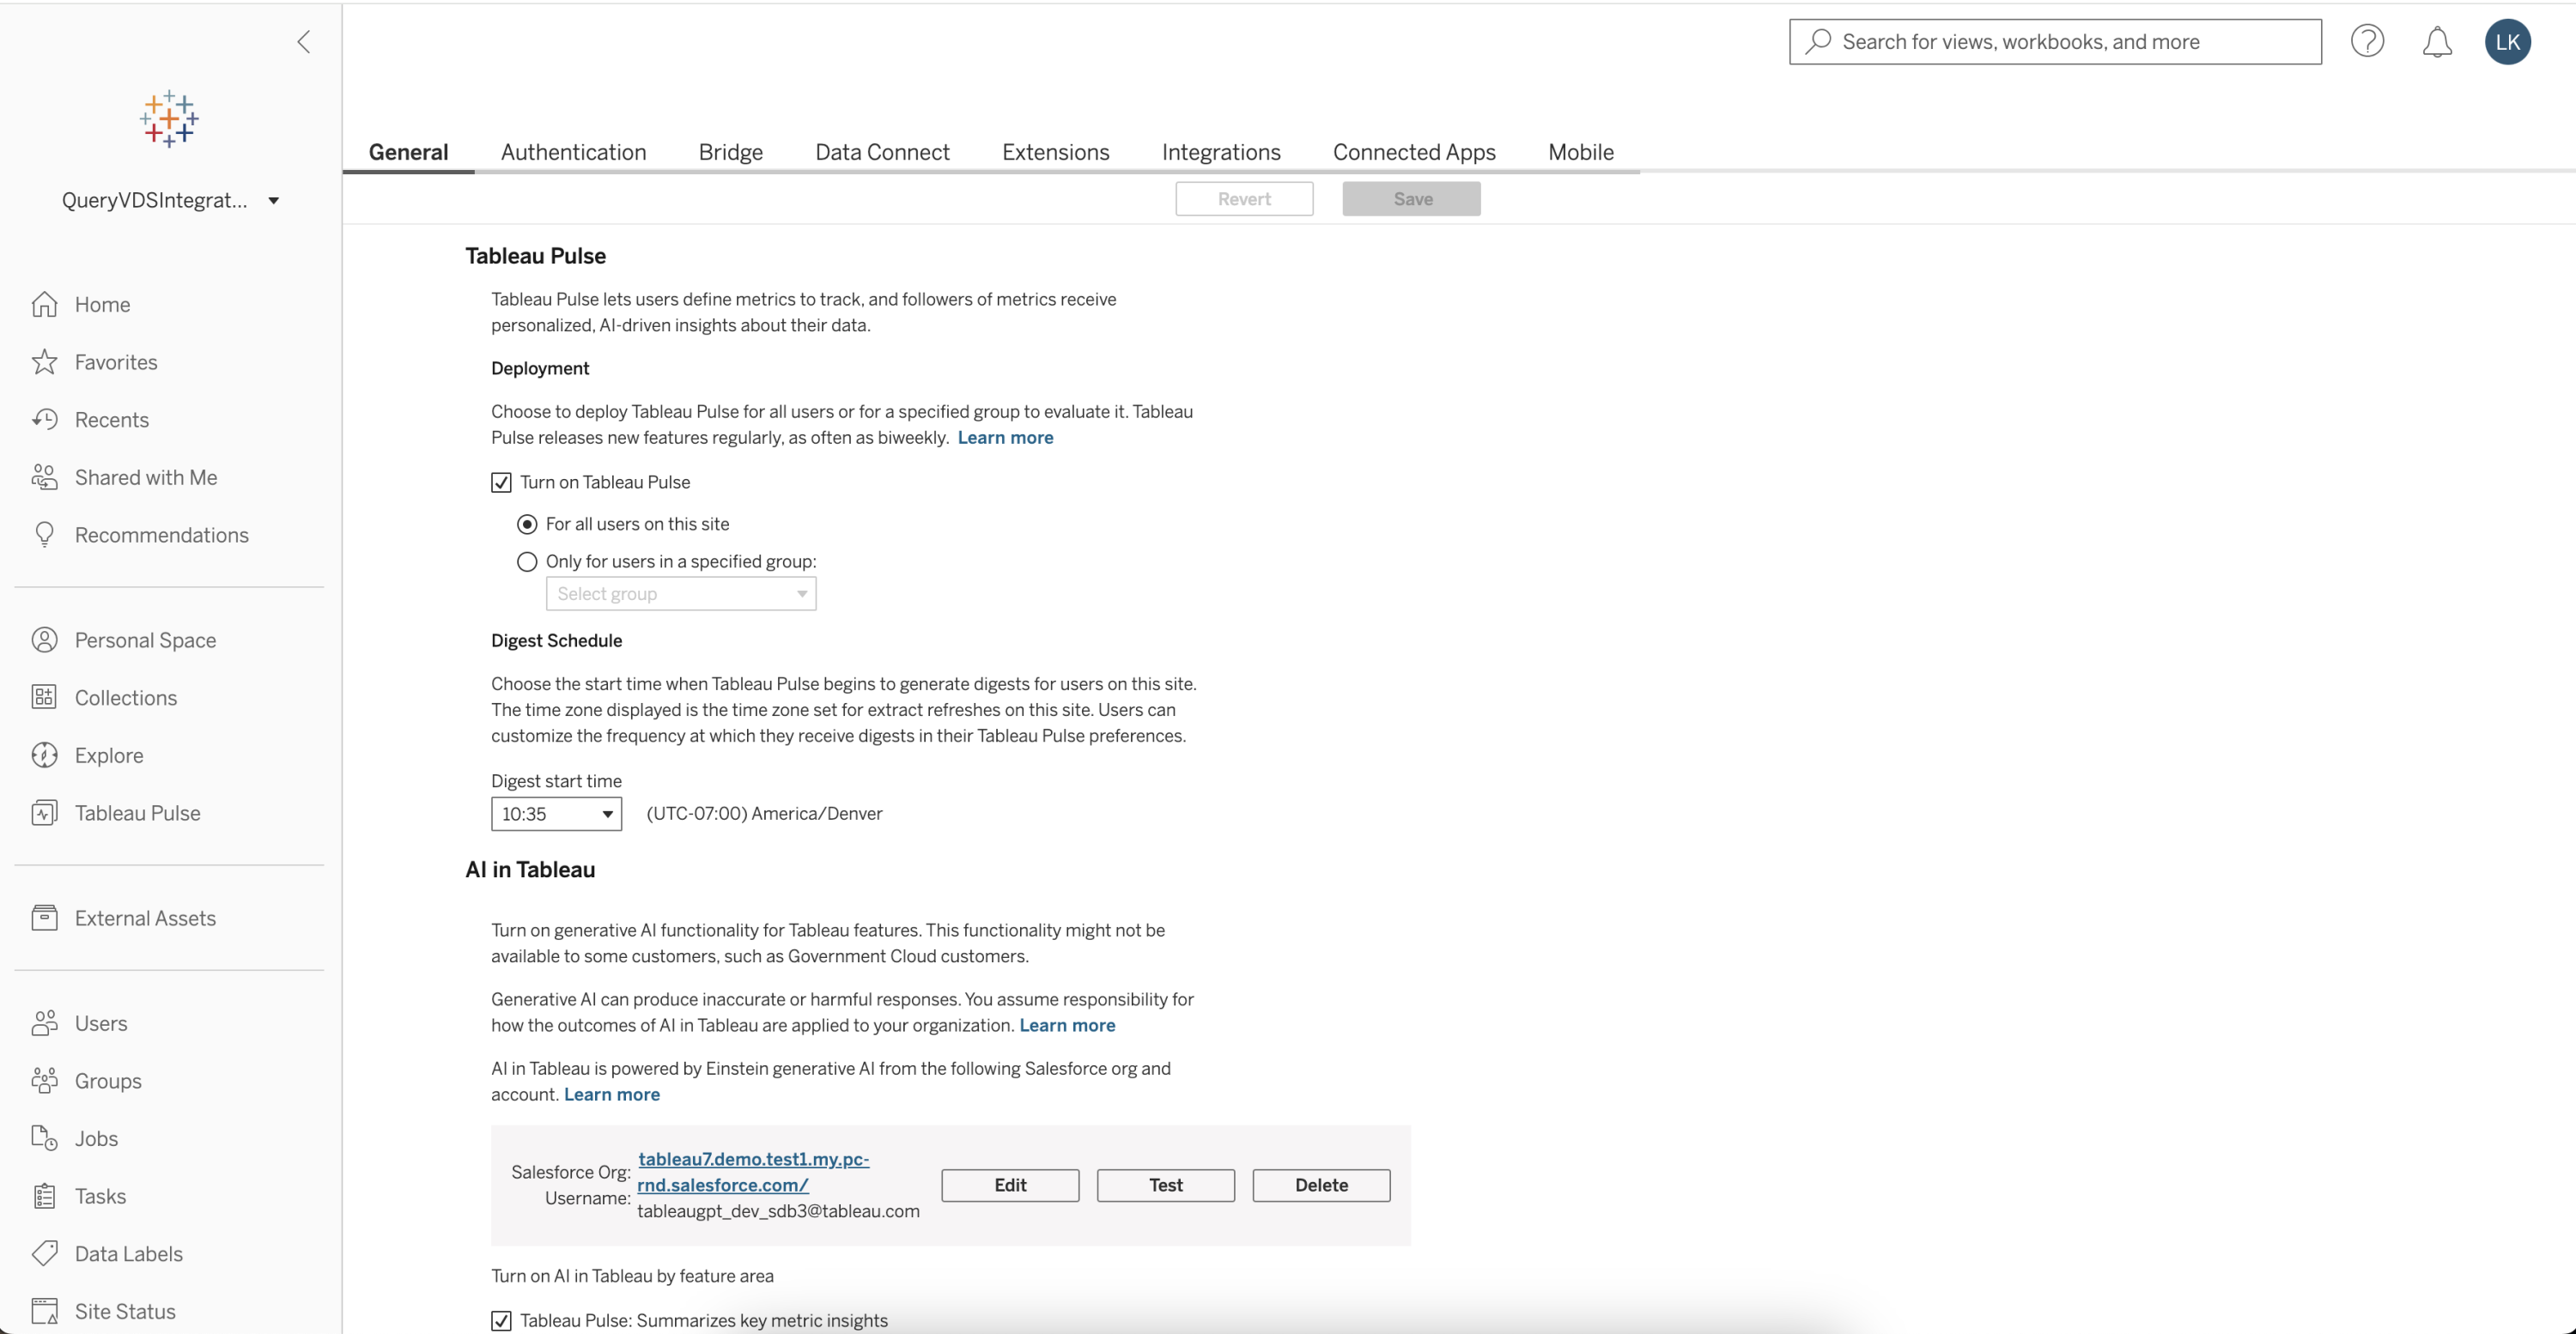Viewport: 2576px width, 1334px height.
Task: Click the LK user avatar
Action: pos(2507,42)
